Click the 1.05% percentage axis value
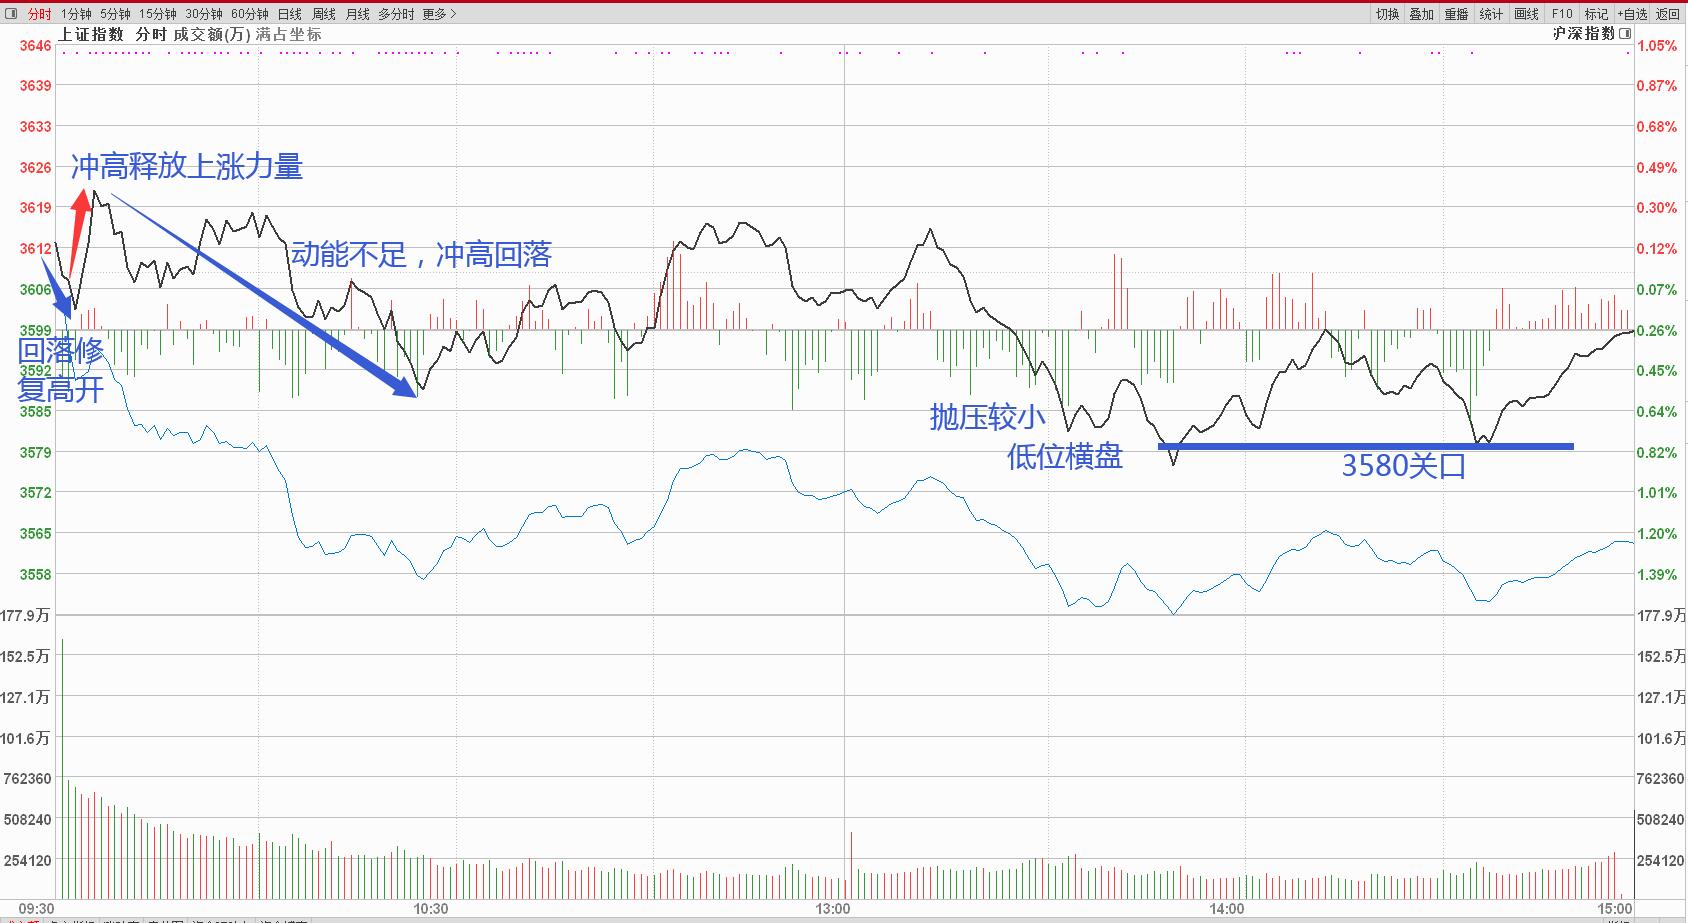The image size is (1688, 923). (1657, 46)
